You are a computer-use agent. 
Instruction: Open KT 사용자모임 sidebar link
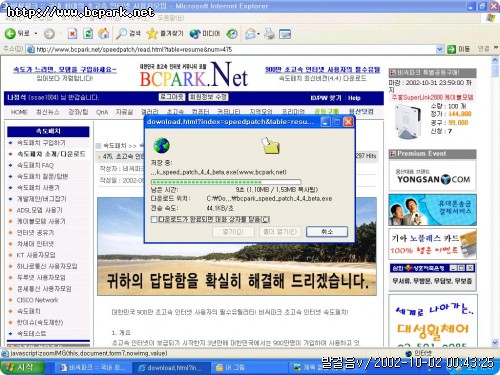click(36, 255)
